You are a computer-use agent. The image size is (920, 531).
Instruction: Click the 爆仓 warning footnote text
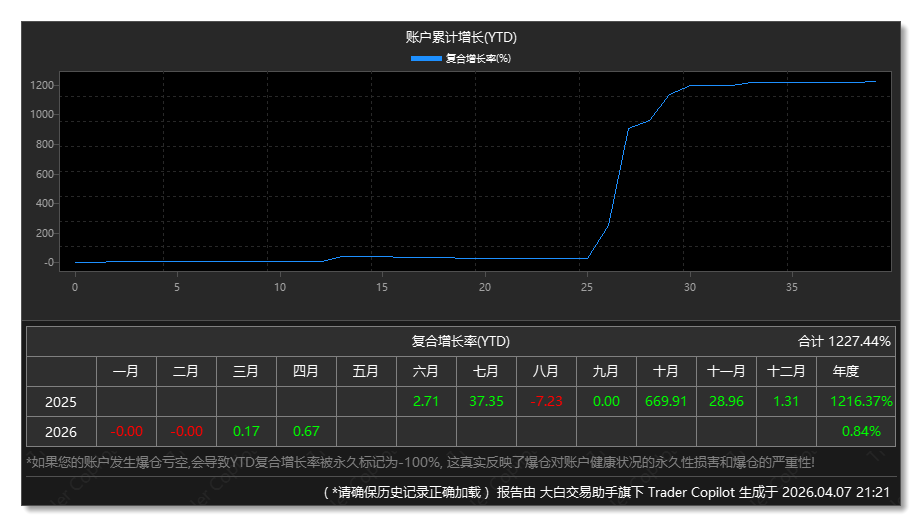(420, 461)
